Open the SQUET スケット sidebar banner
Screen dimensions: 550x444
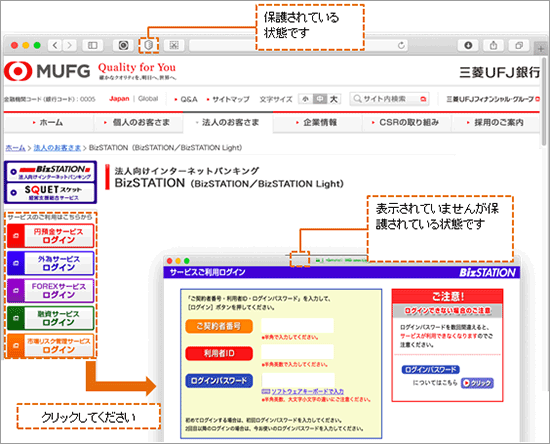pyautogui.click(x=51, y=193)
